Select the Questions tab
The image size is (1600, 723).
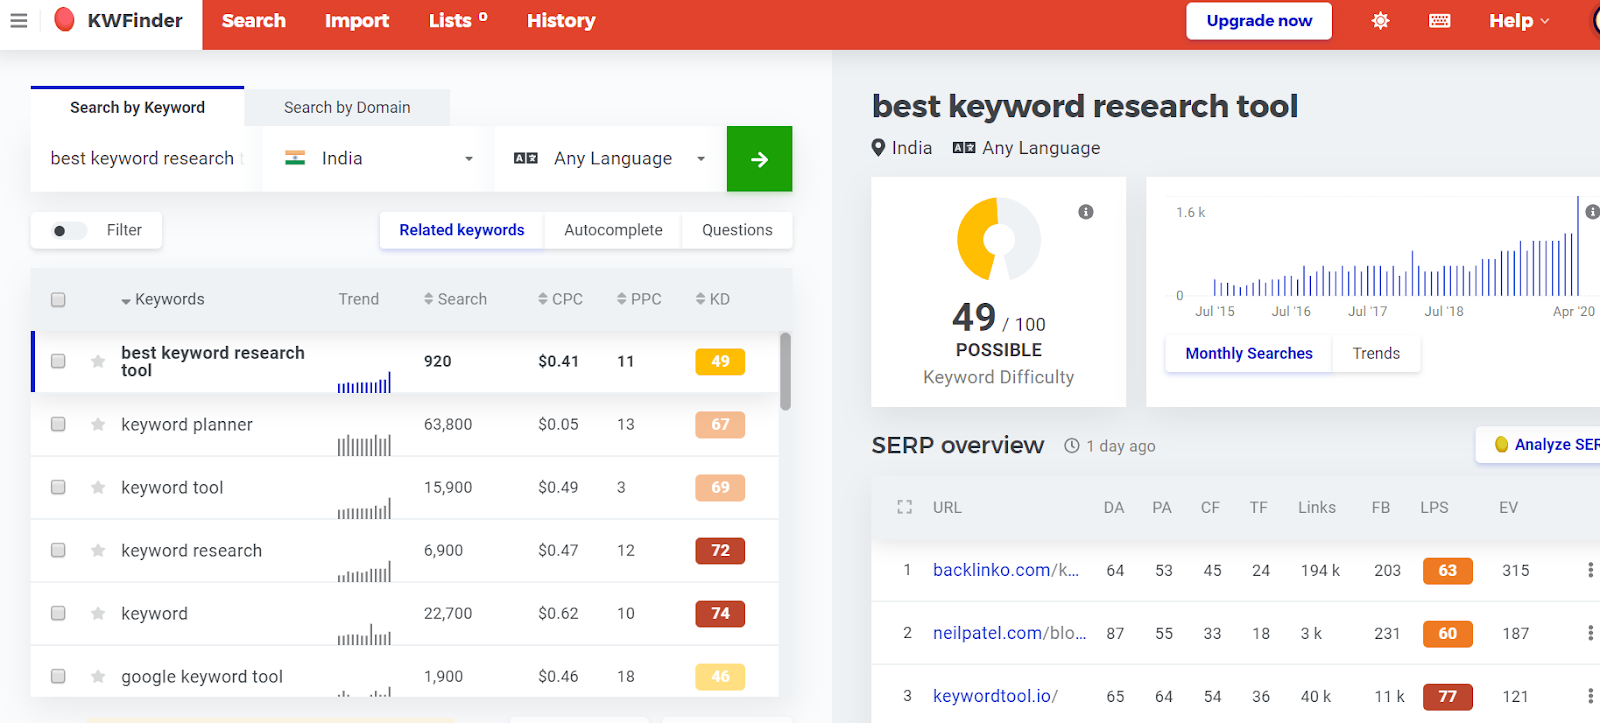pos(737,230)
